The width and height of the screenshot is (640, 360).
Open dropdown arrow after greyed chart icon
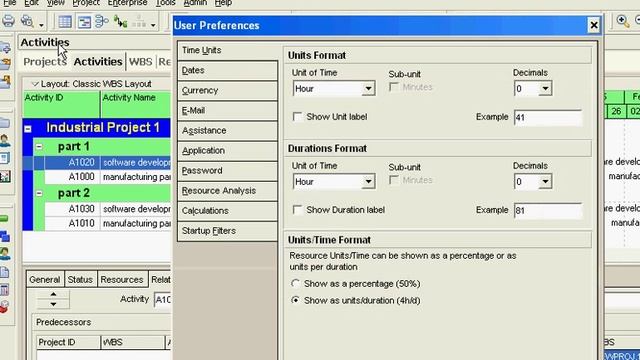pyautogui.click(x=153, y=25)
